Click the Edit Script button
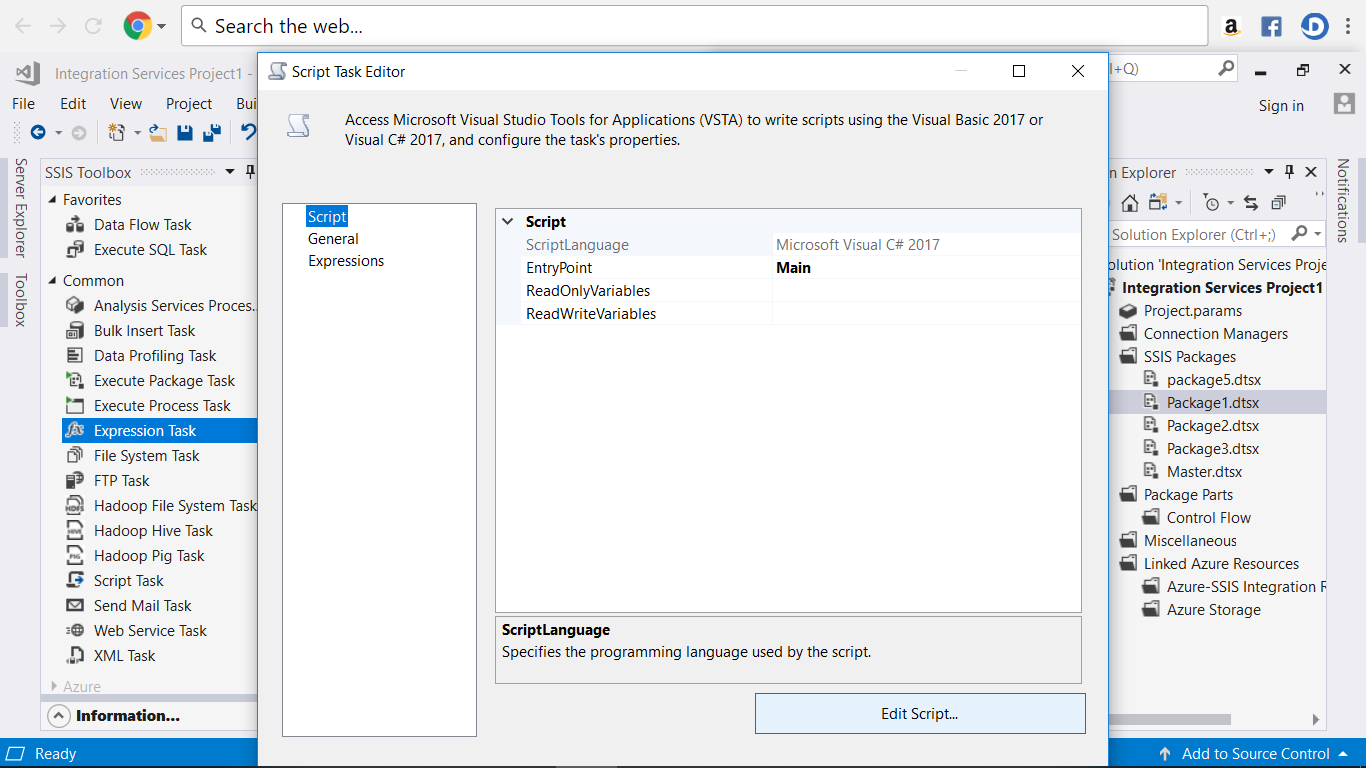The width and height of the screenshot is (1366, 768). [x=919, y=713]
